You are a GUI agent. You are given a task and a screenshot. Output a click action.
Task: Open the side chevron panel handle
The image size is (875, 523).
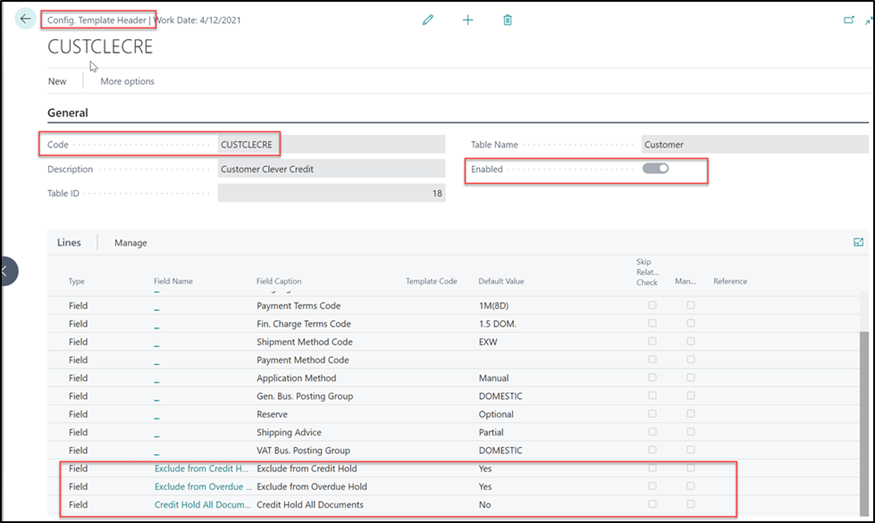point(7,271)
